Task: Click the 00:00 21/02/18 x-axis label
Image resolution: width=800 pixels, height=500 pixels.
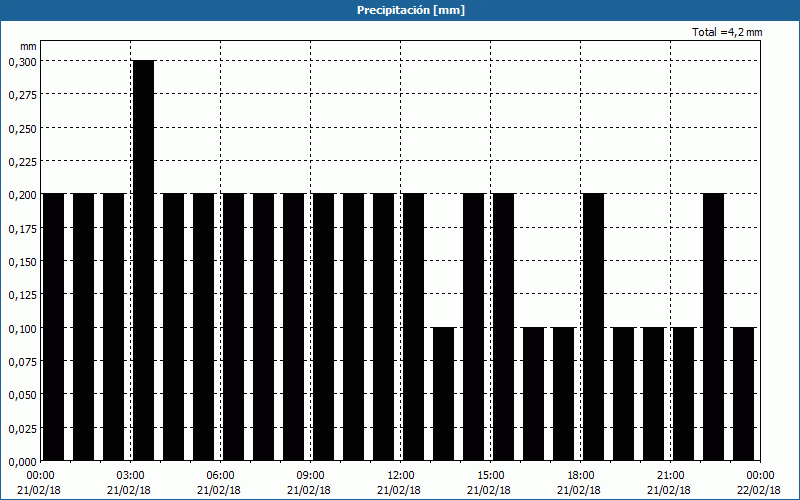Action: (39, 483)
